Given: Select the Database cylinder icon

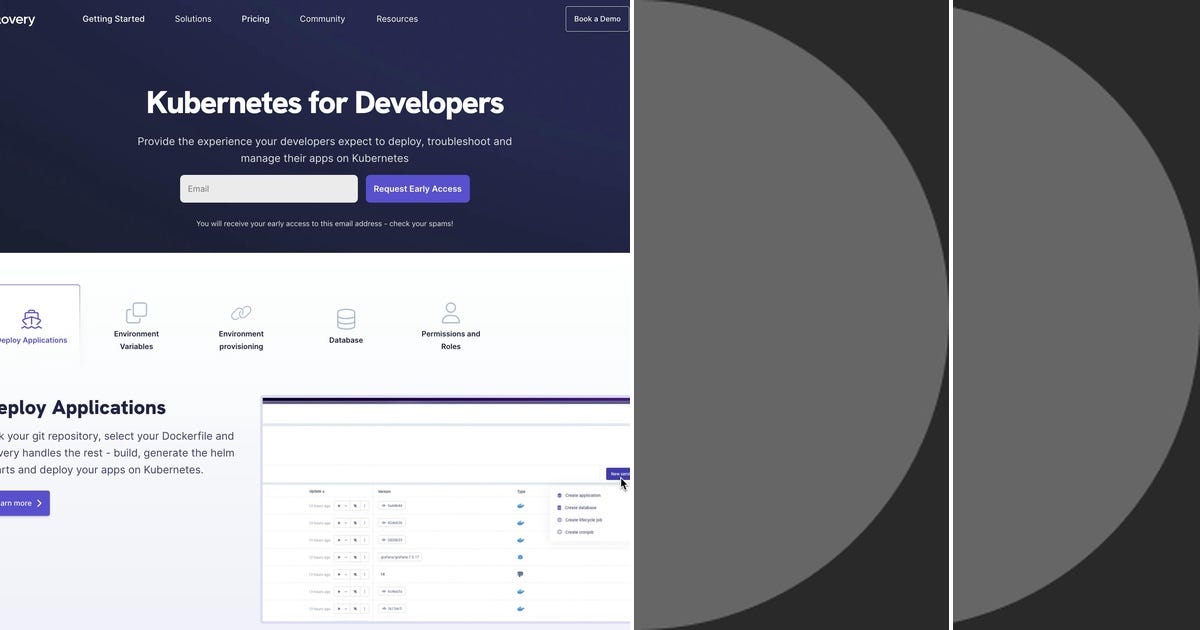Looking at the screenshot, I should coord(346,316).
